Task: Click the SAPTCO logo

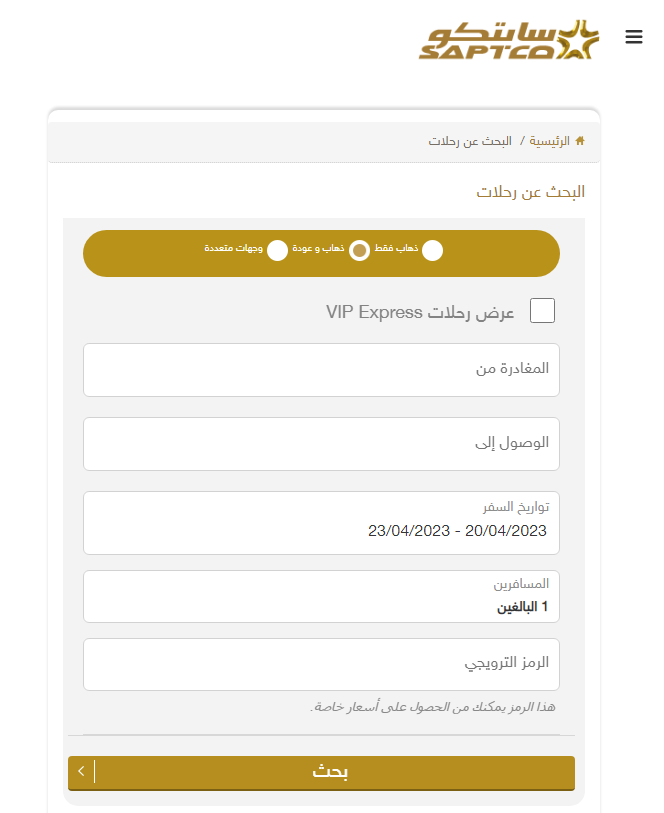Action: 509,40
